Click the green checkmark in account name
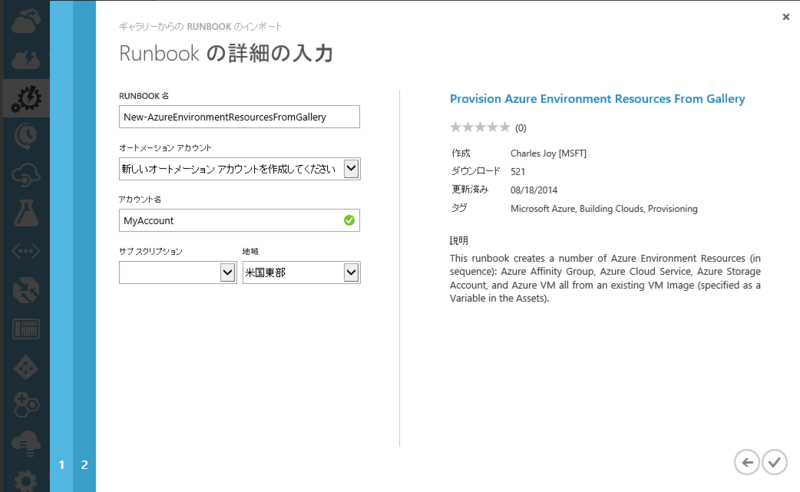The image size is (800, 492). click(349, 220)
